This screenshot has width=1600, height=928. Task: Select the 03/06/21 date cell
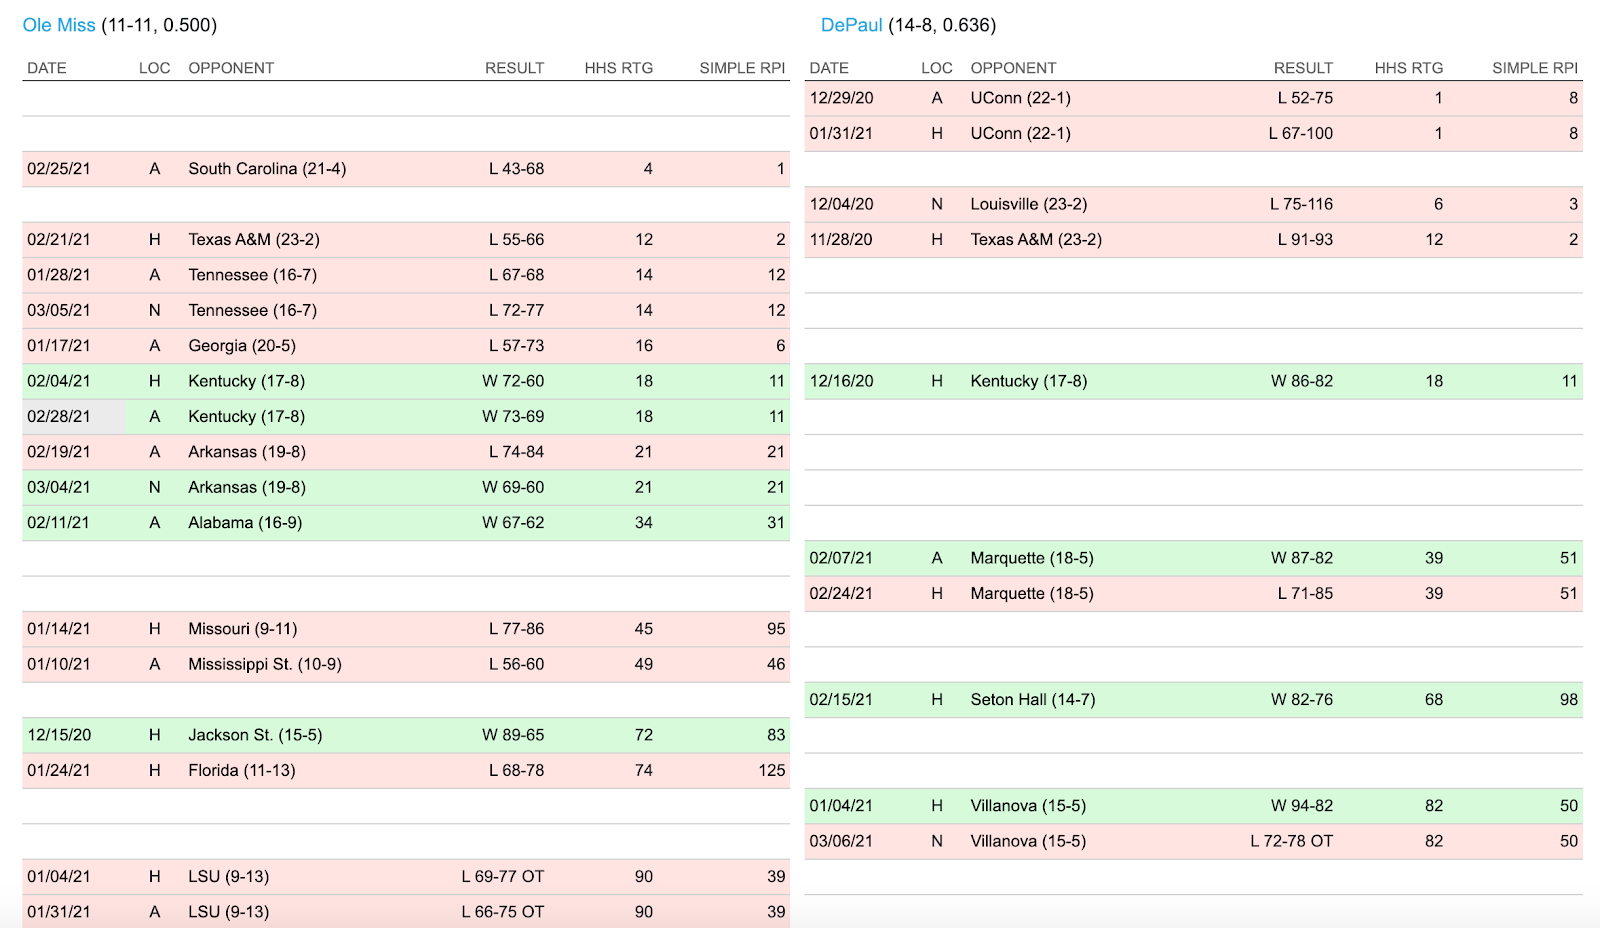tap(841, 842)
